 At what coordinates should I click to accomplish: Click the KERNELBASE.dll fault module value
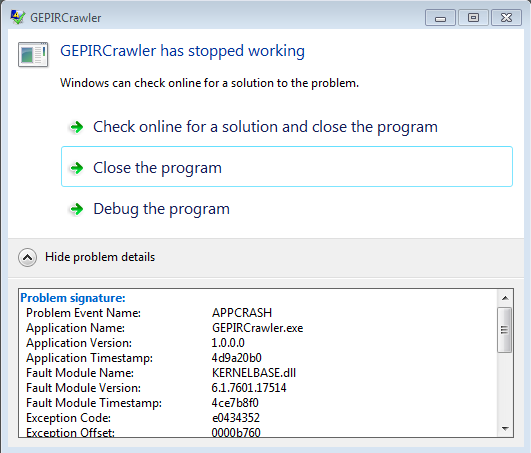tap(254, 373)
